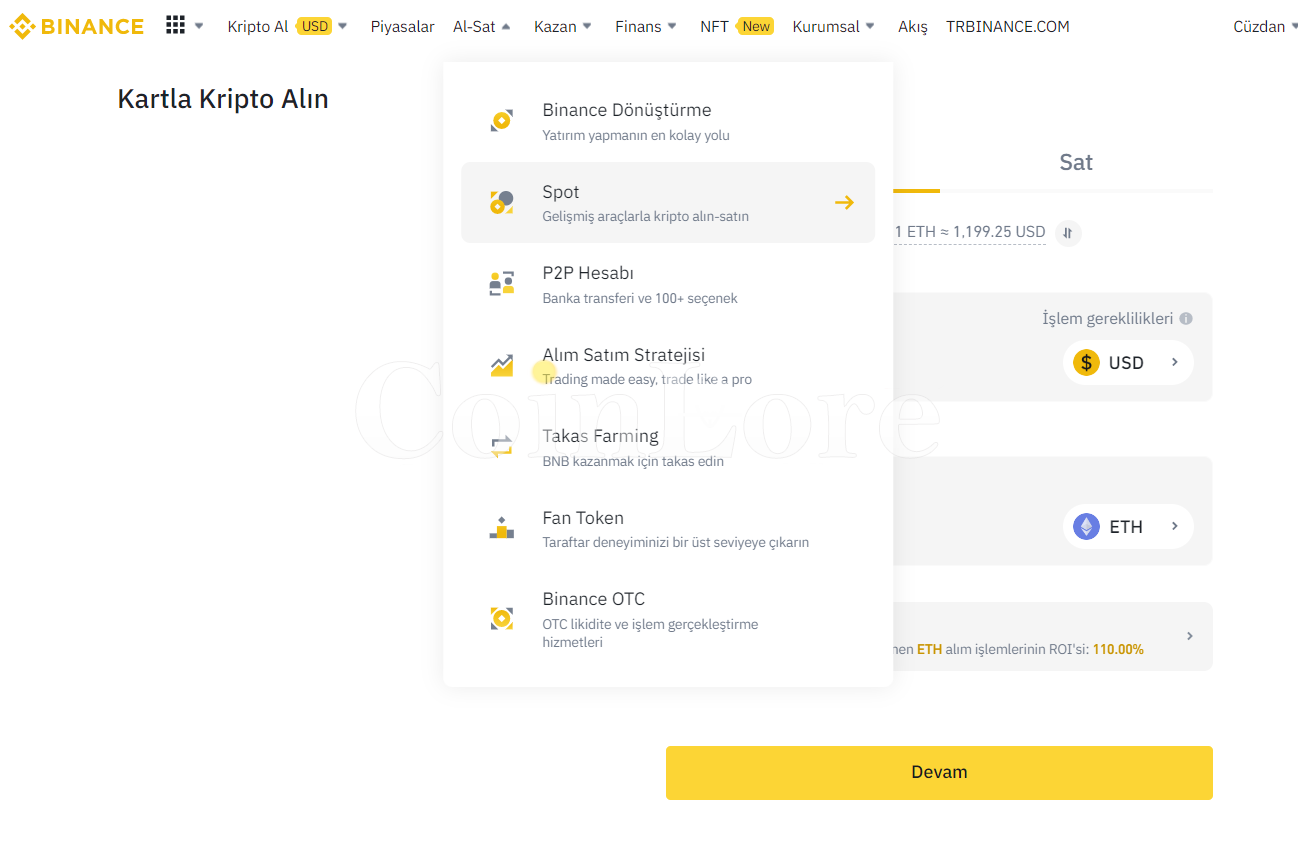Expand the apps grid dropdown arrow
Screen dimensions: 1298x846
coord(199,26)
